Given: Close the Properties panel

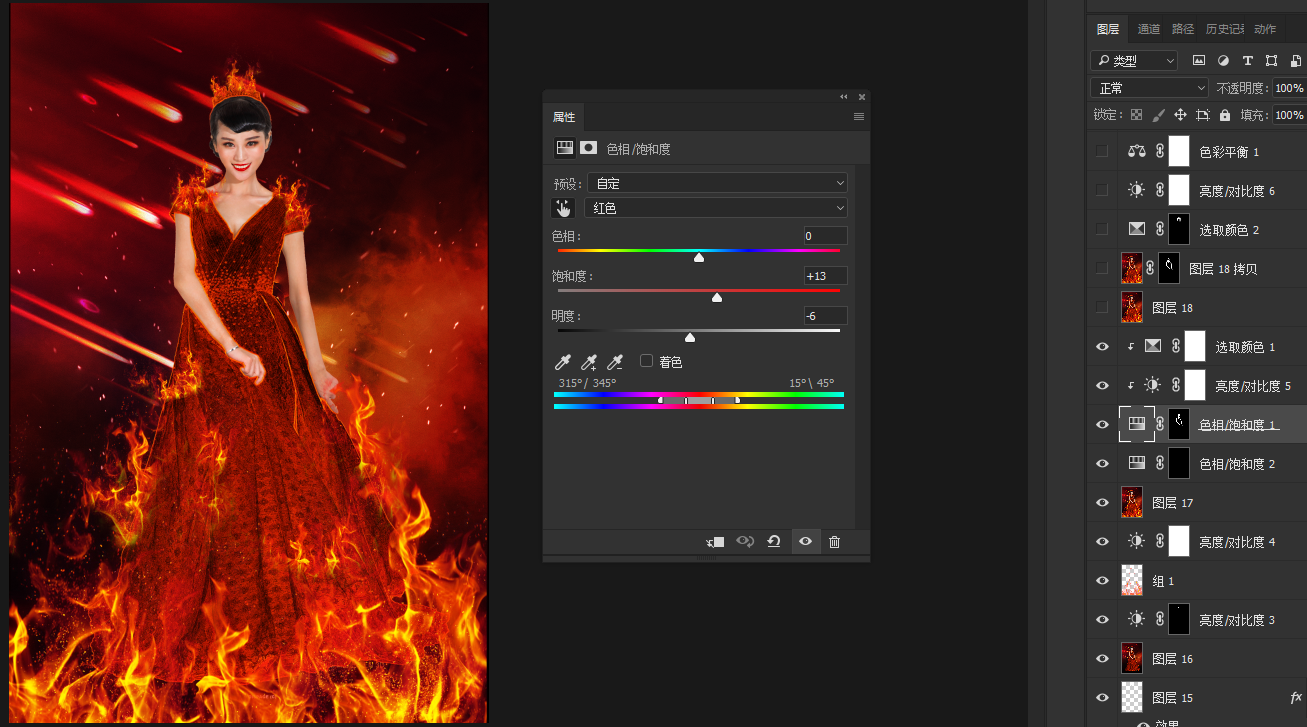Looking at the screenshot, I should click(x=862, y=97).
